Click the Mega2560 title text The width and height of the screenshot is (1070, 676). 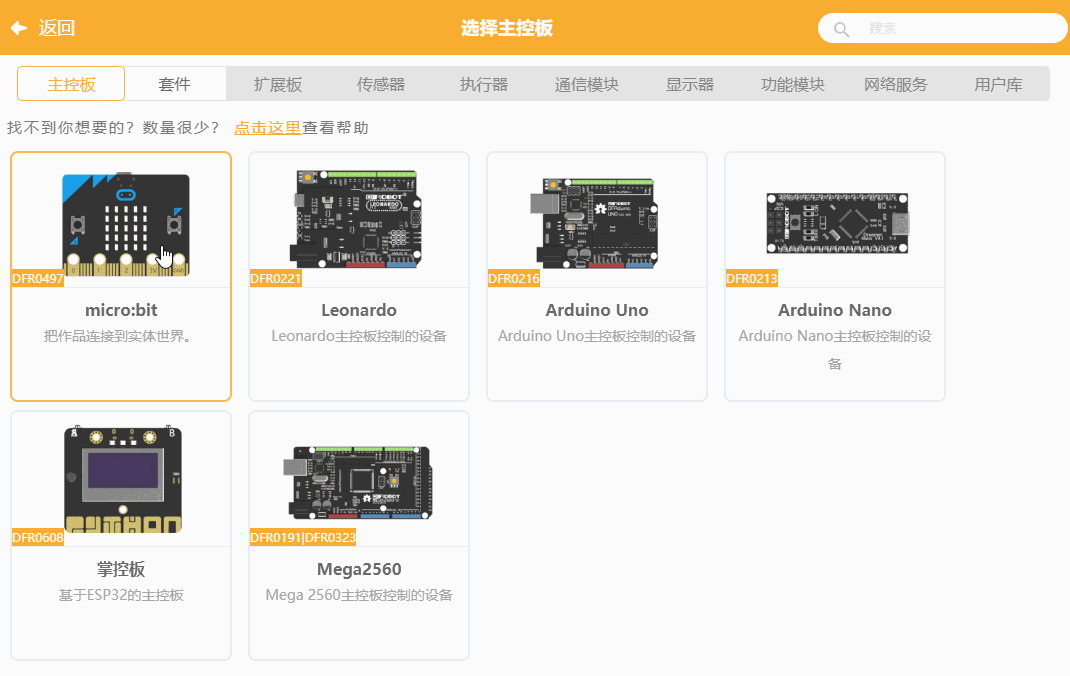(359, 570)
